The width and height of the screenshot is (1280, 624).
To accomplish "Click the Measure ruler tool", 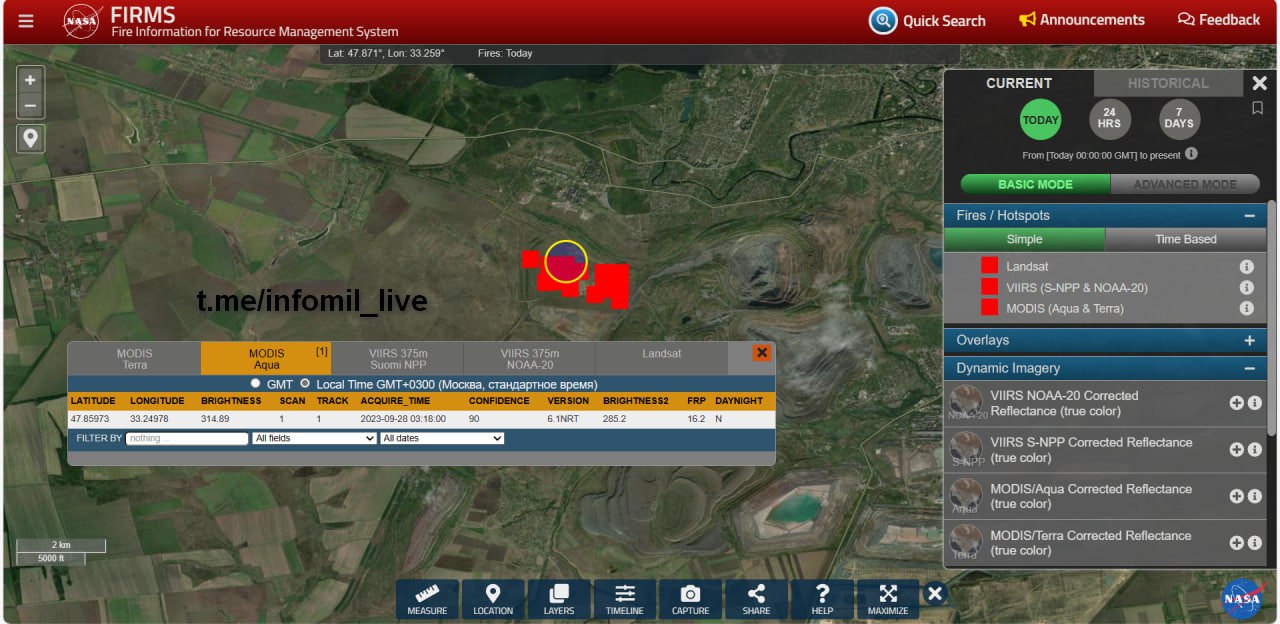I will (x=427, y=599).
